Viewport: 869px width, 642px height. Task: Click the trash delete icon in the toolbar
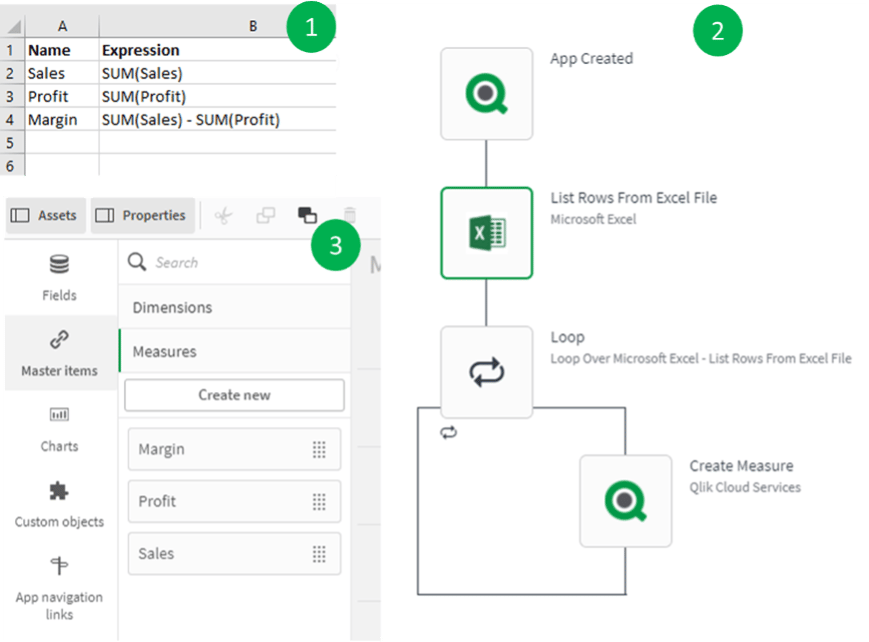[x=349, y=215]
